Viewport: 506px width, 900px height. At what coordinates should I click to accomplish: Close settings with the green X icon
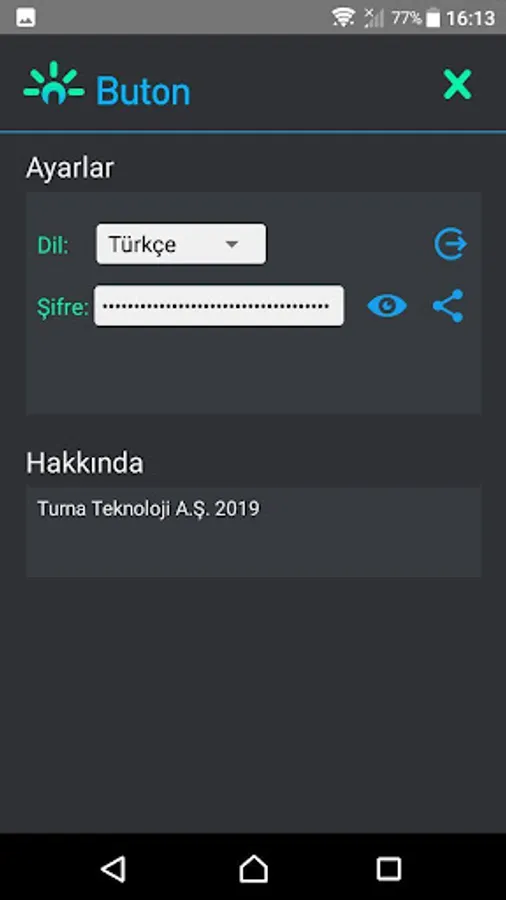tap(457, 84)
